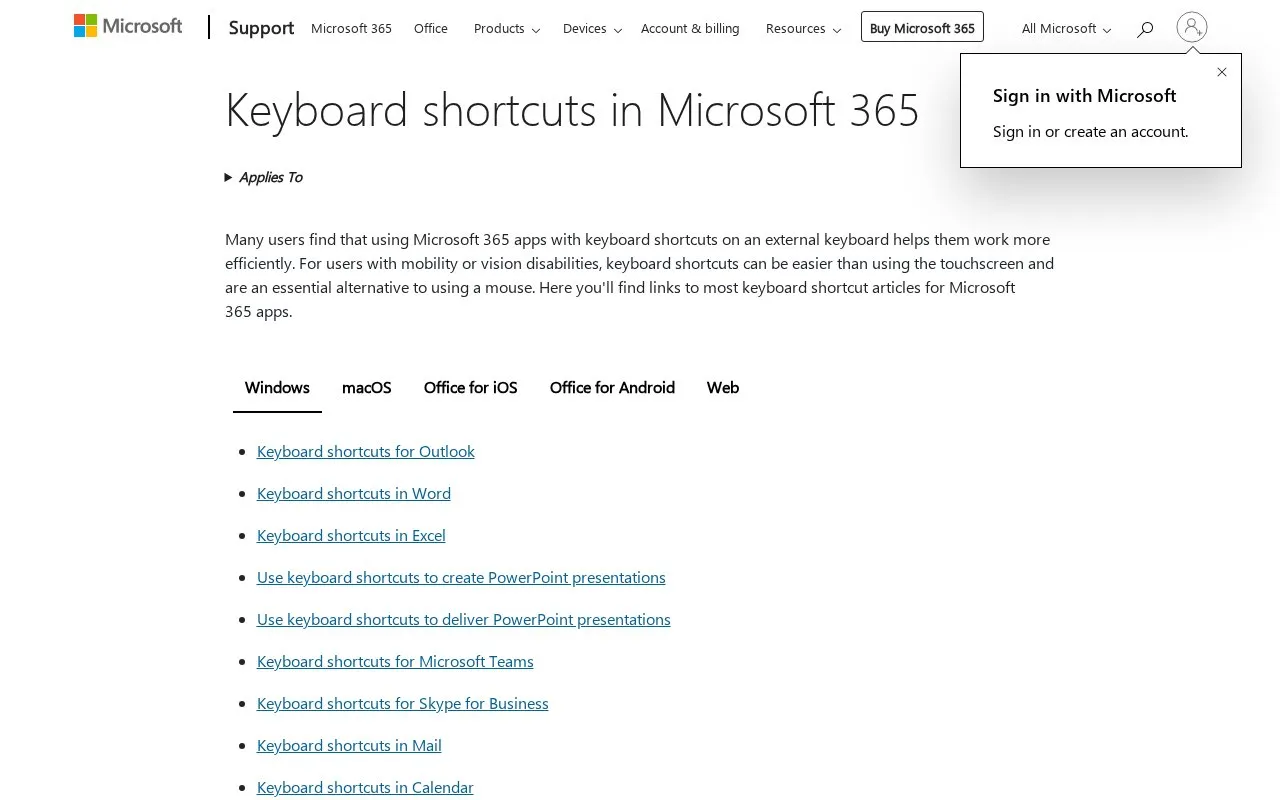Expand the Devices dropdown
Viewport: 1280px width, 800px height.
click(592, 29)
